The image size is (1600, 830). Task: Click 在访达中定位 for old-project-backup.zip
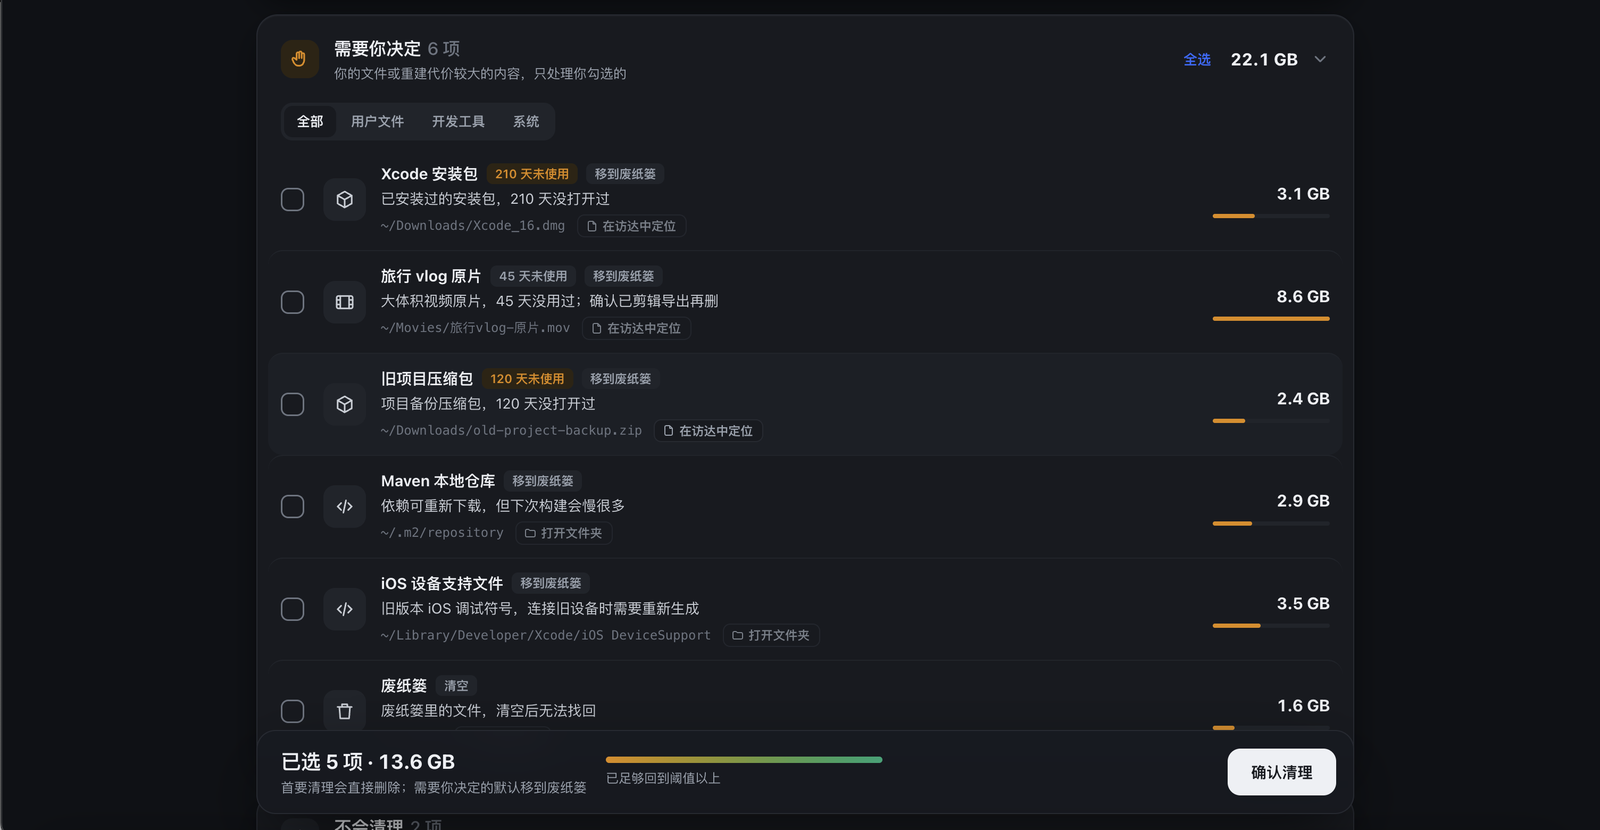coord(708,431)
